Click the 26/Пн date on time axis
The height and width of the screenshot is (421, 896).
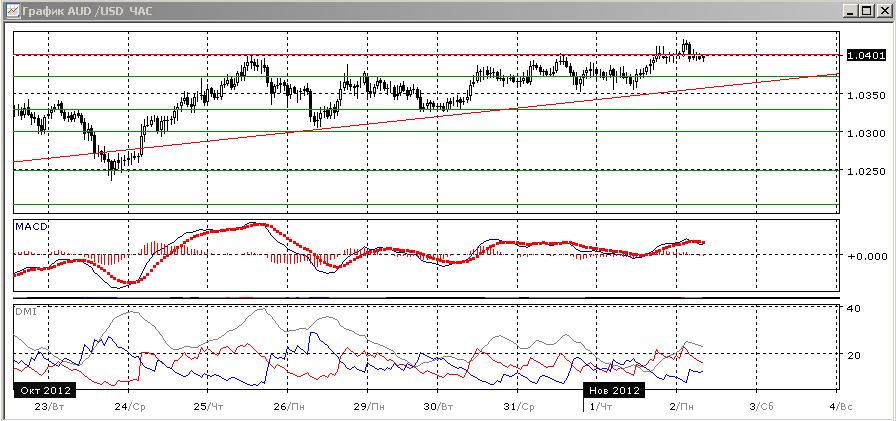click(288, 407)
